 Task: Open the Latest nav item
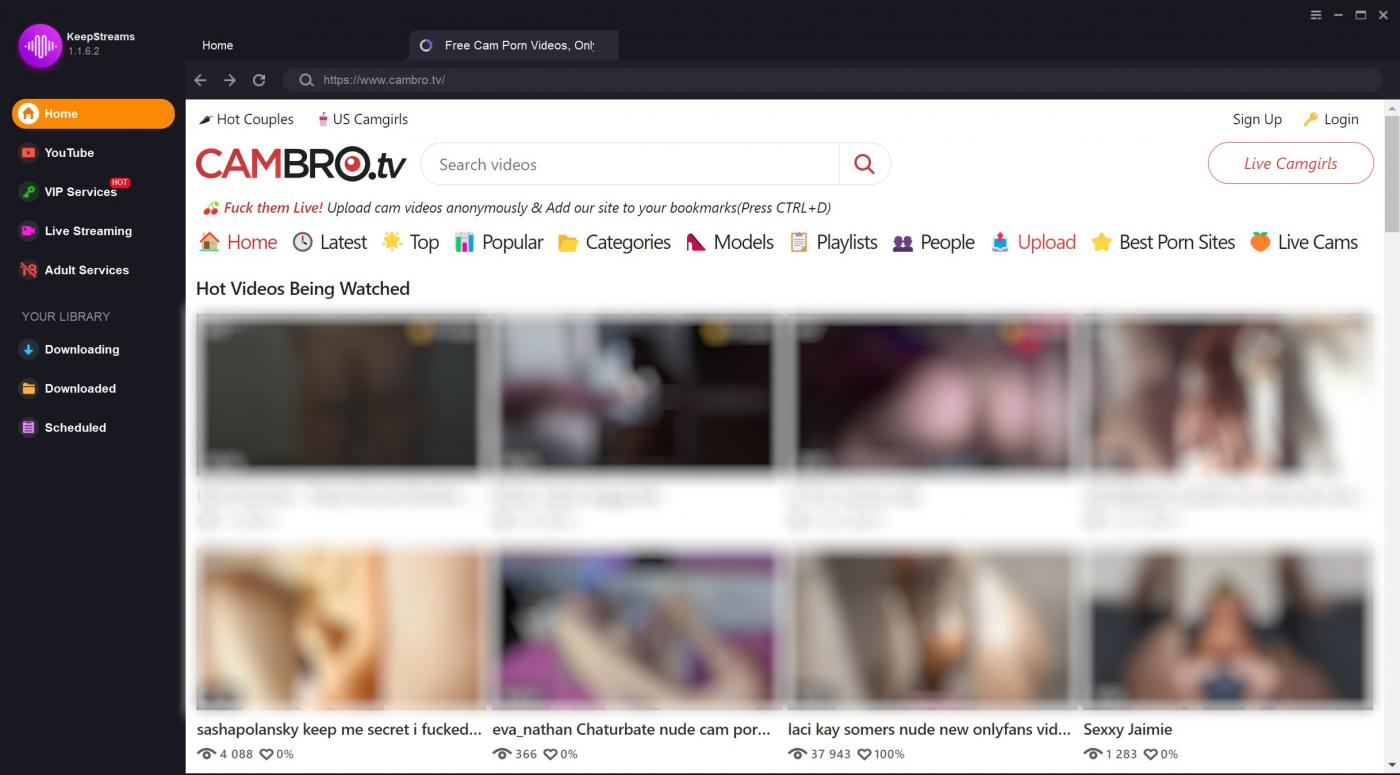329,242
